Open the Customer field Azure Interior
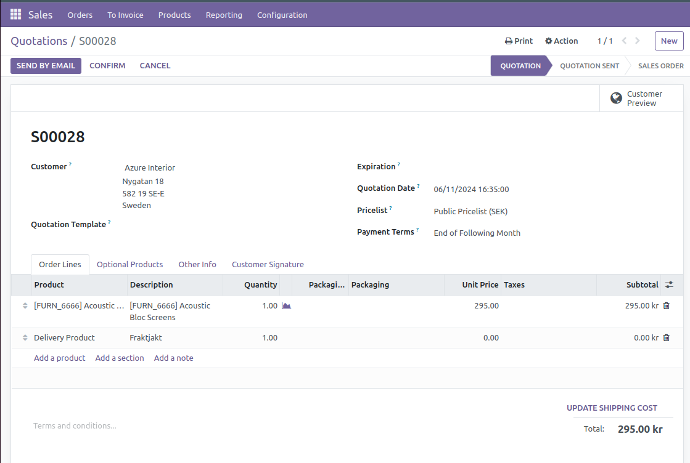 pos(150,168)
